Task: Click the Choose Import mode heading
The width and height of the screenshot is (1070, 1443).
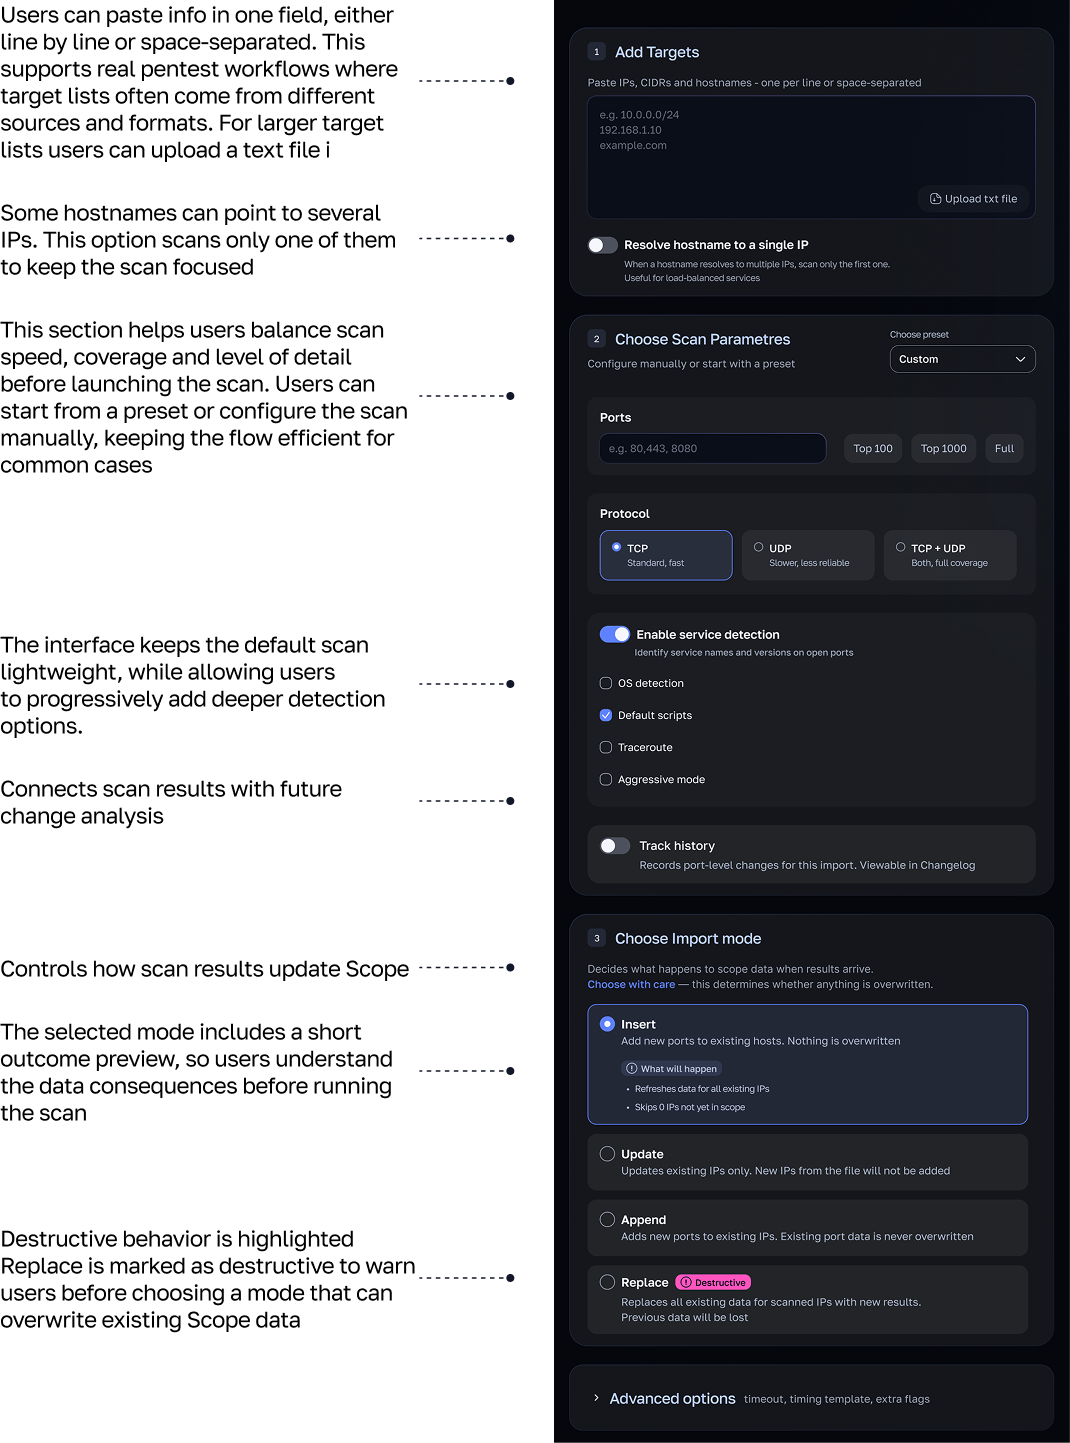Action: click(688, 938)
